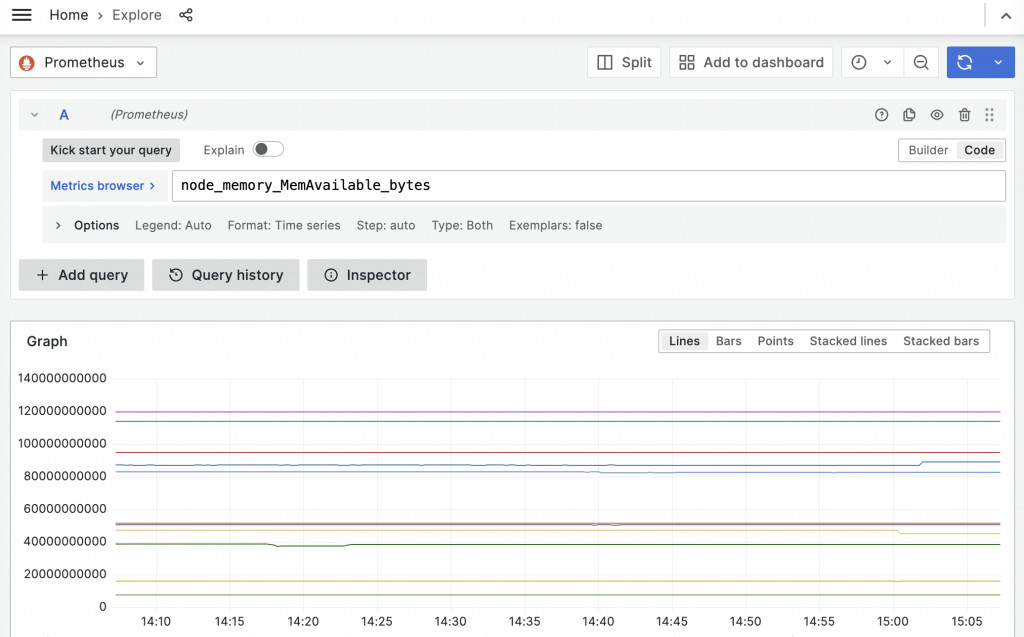
Task: Switch query editor to Builder mode
Action: click(928, 150)
